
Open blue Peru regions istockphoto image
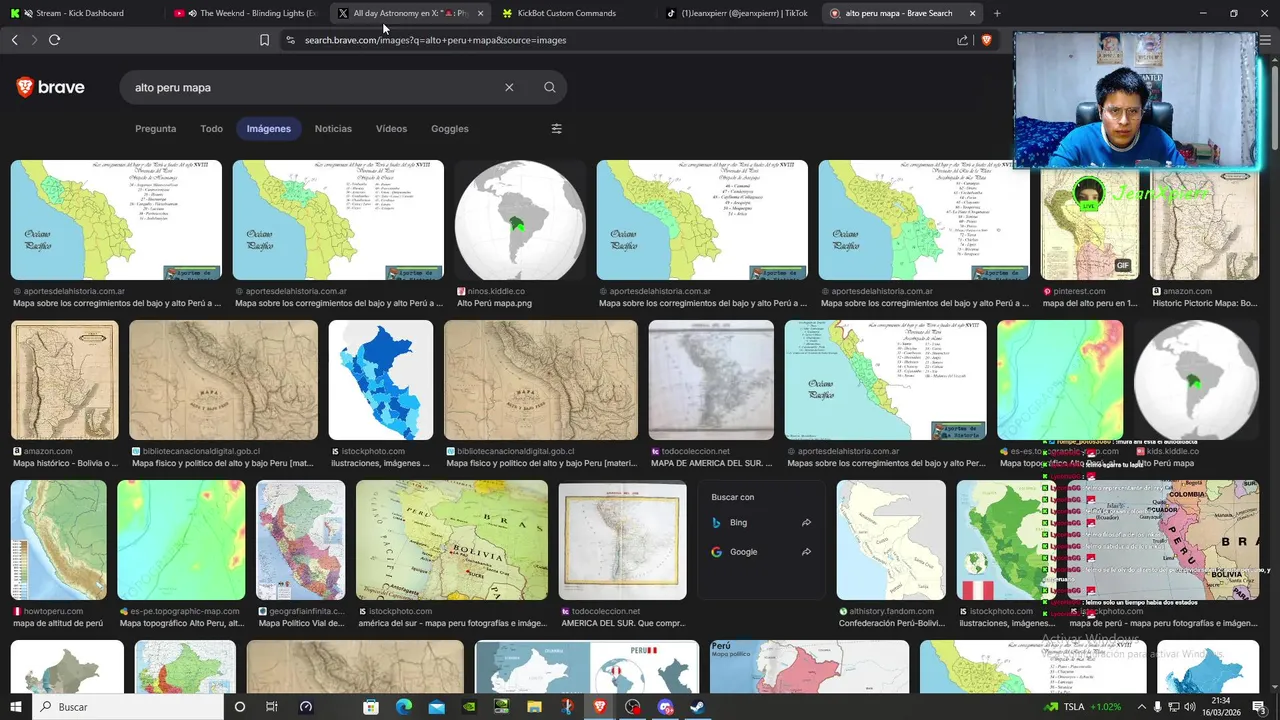[381, 380]
